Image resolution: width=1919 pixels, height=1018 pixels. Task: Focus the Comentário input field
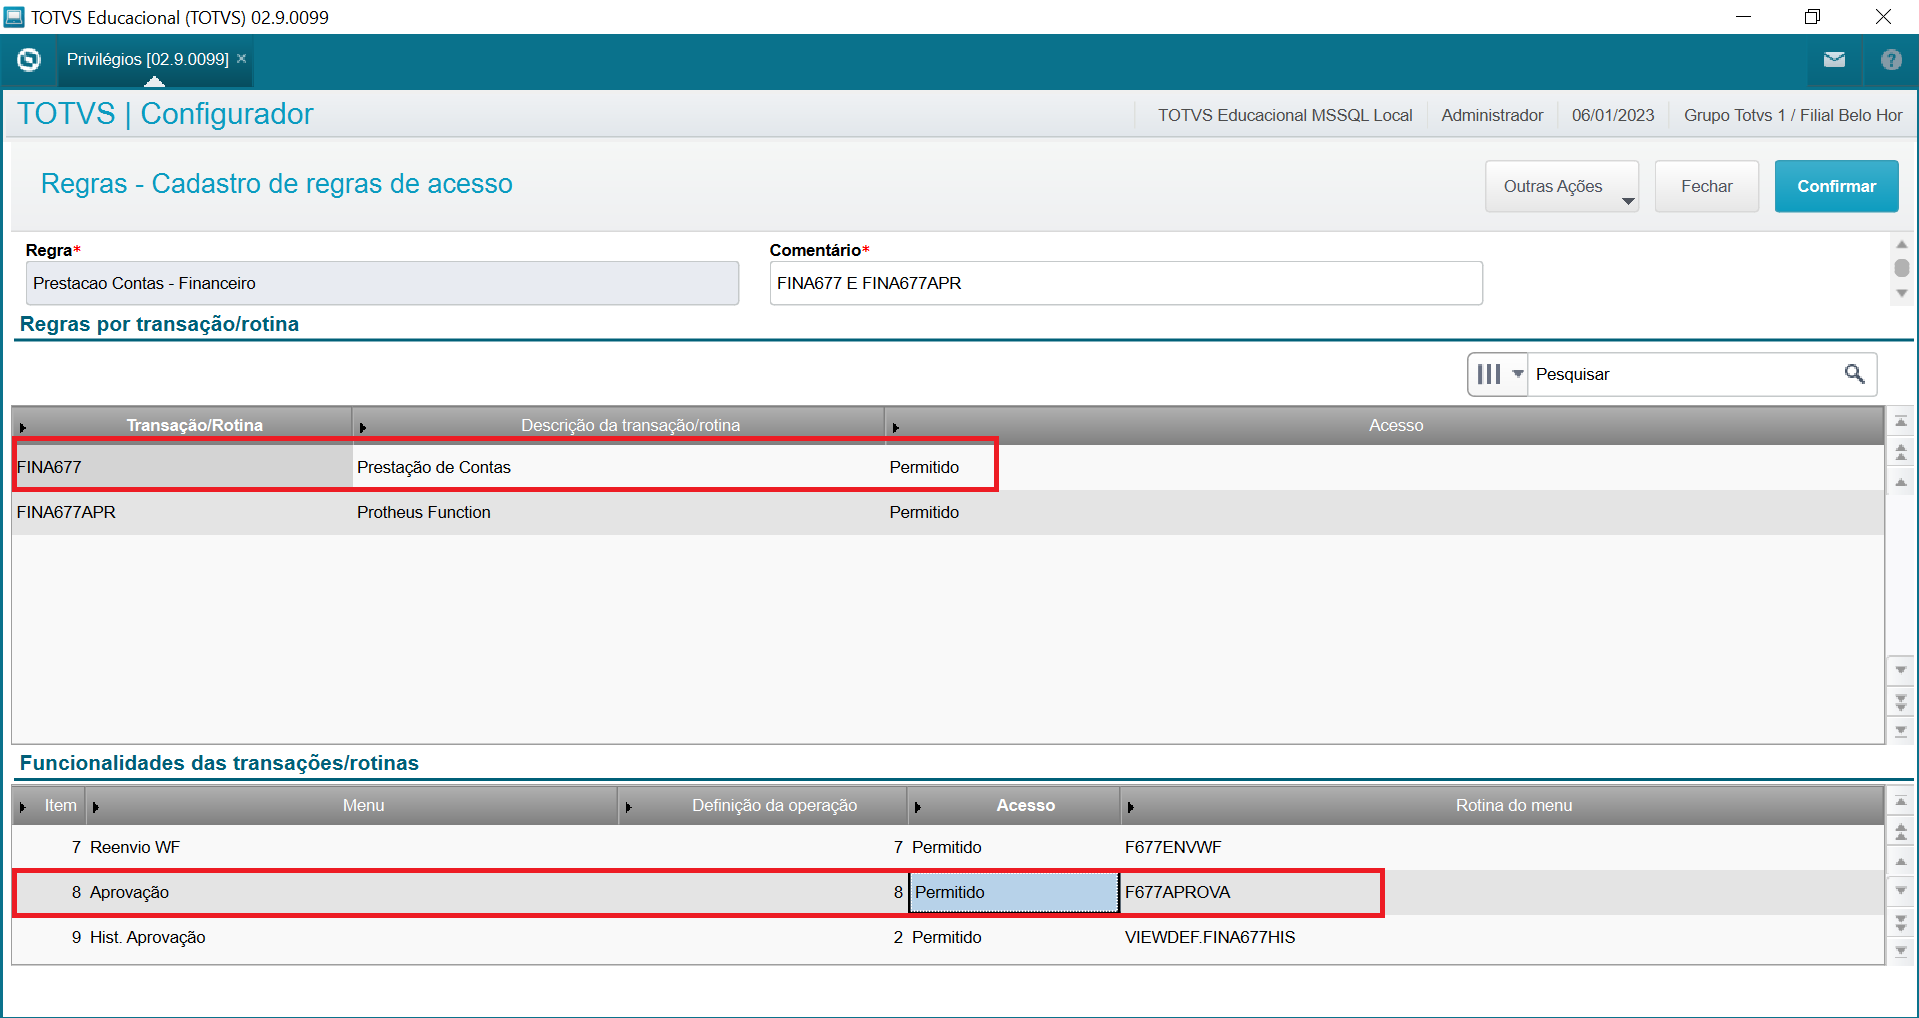pyautogui.click(x=1126, y=283)
